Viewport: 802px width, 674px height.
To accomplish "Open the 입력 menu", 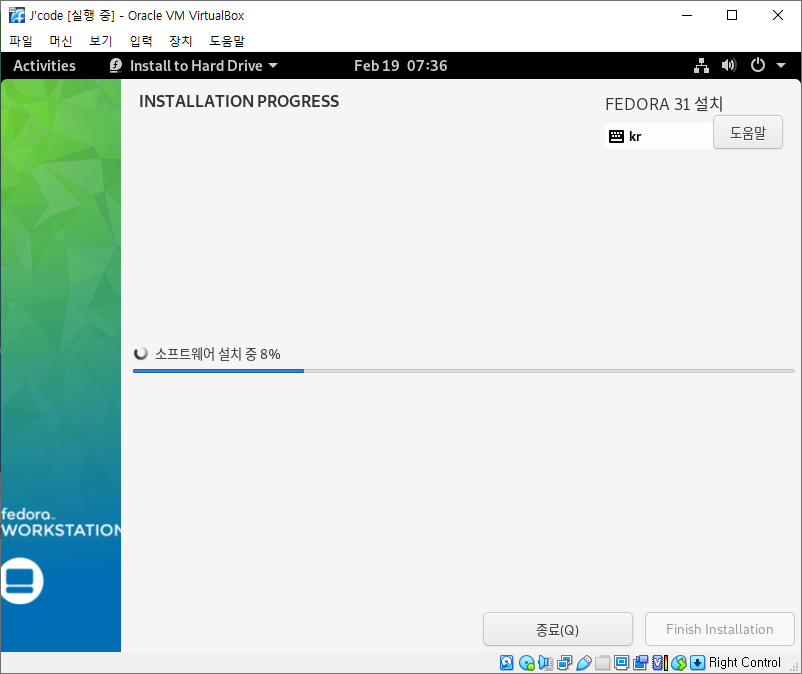I will (x=141, y=41).
